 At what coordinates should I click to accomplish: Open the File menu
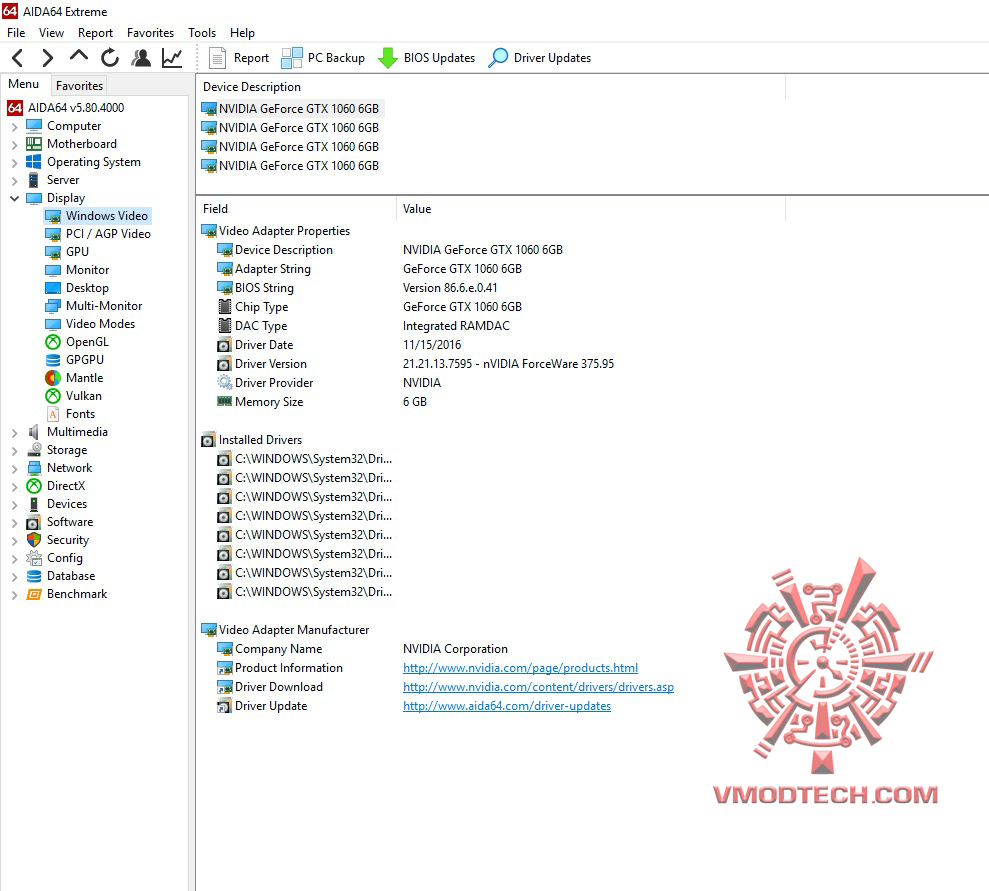16,33
